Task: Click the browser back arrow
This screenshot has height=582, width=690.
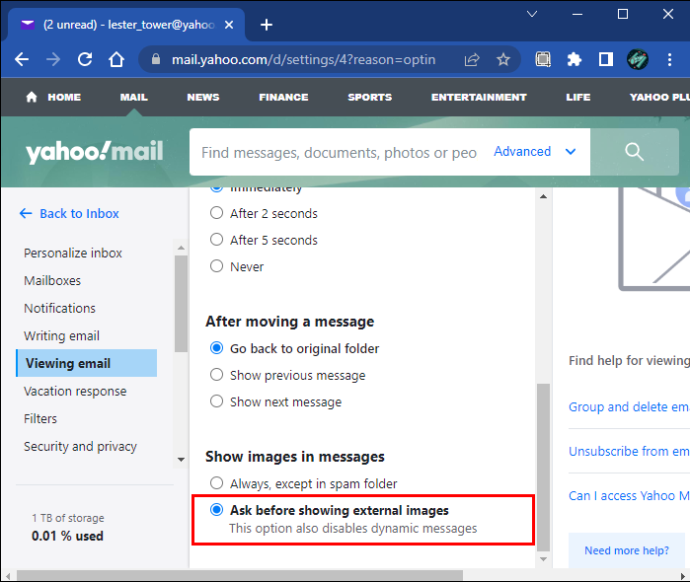Action: click(22, 59)
